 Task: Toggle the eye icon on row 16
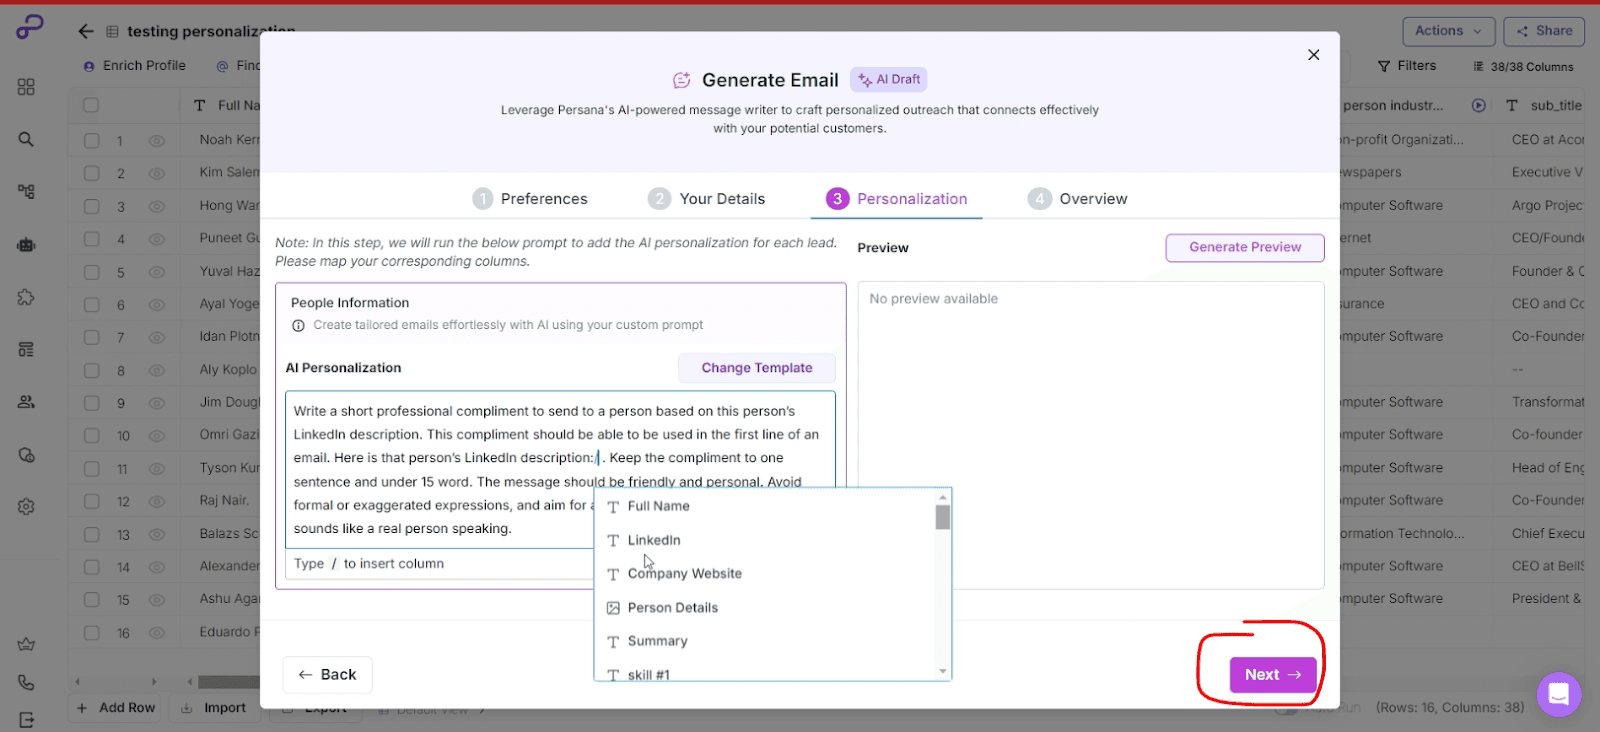[x=157, y=633]
